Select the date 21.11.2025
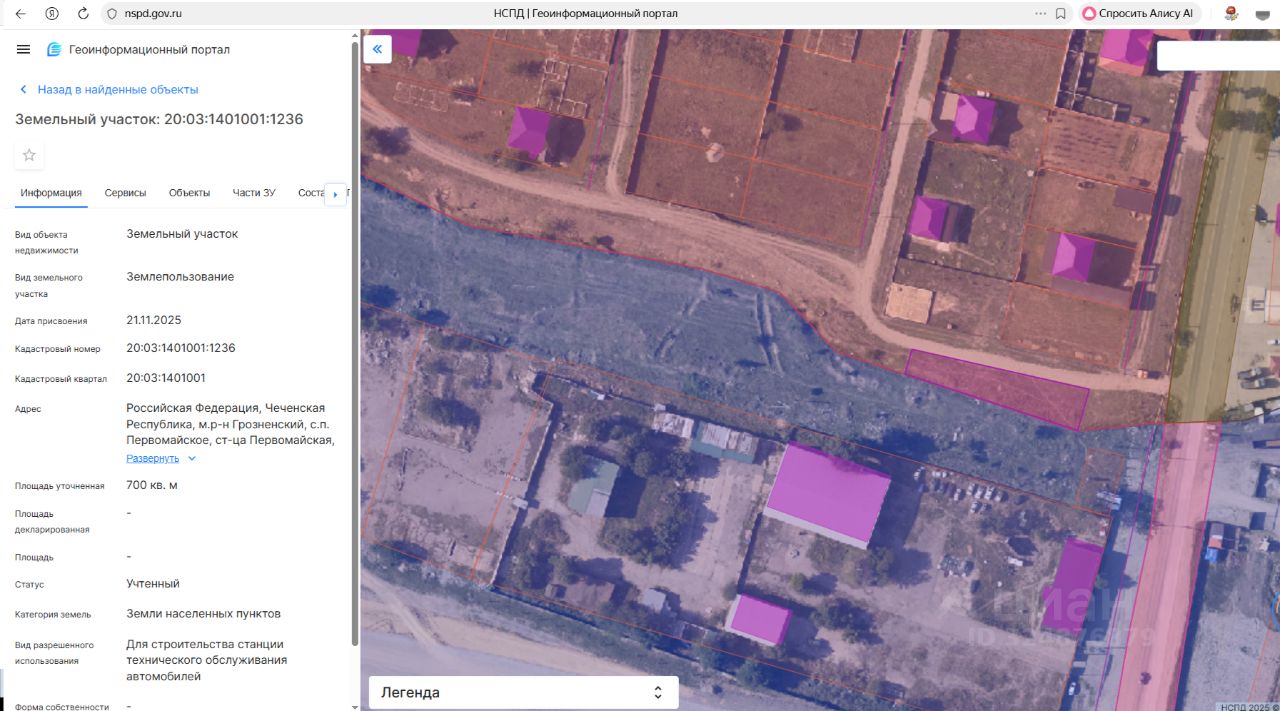The height and width of the screenshot is (711, 1280). coord(154,320)
